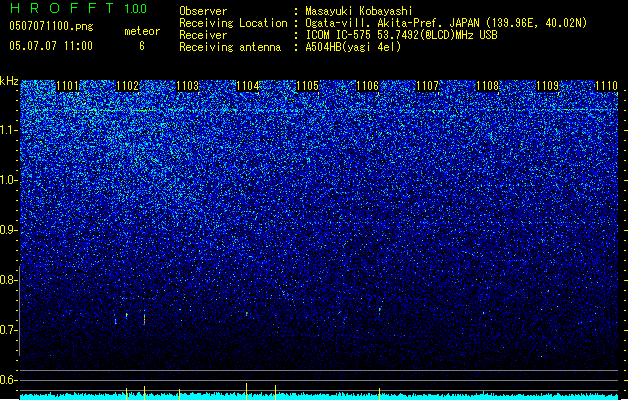Click the 1105 time axis label

pyautogui.click(x=307, y=86)
